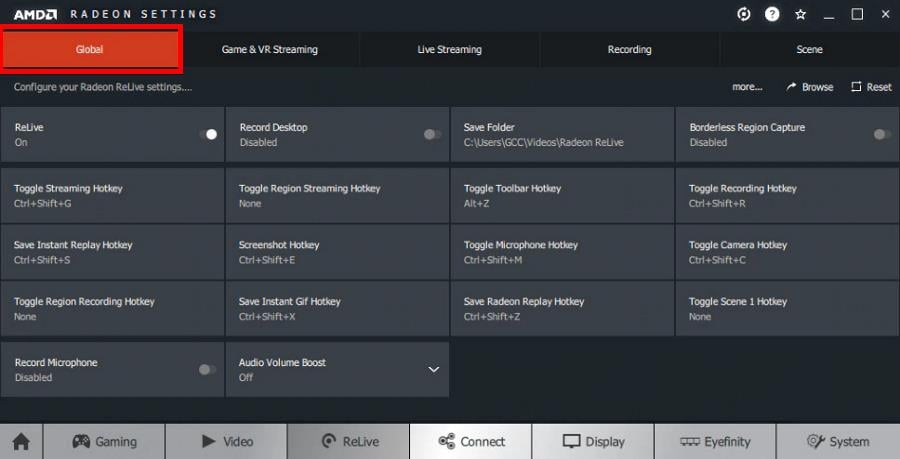Click the Home icon in bottom bar
900x459 pixels.
pos(20,441)
